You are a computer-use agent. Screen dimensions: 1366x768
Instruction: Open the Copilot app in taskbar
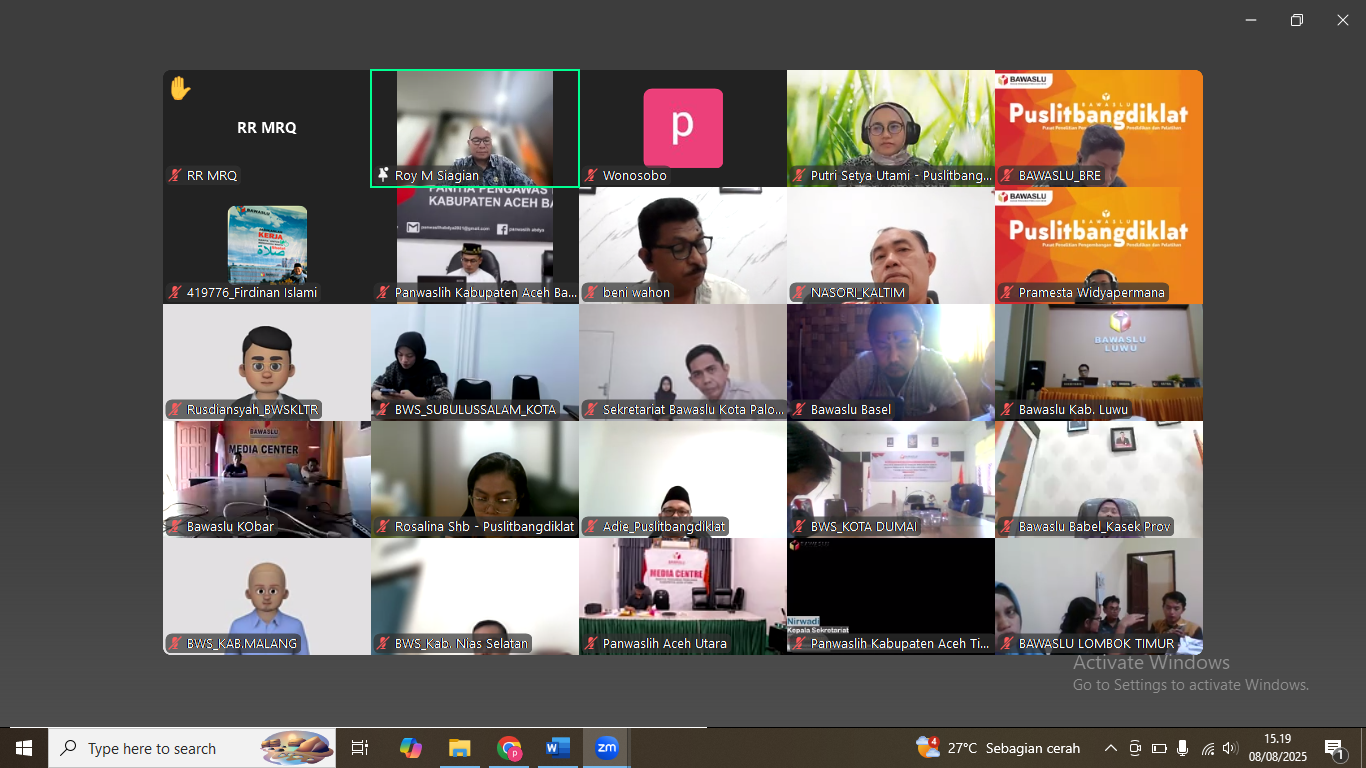410,748
